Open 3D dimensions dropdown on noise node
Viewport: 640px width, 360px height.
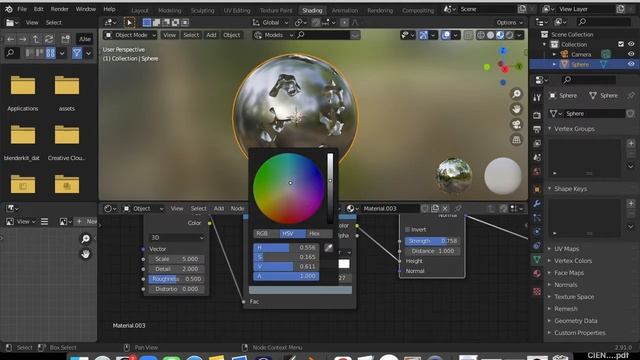pyautogui.click(x=177, y=238)
